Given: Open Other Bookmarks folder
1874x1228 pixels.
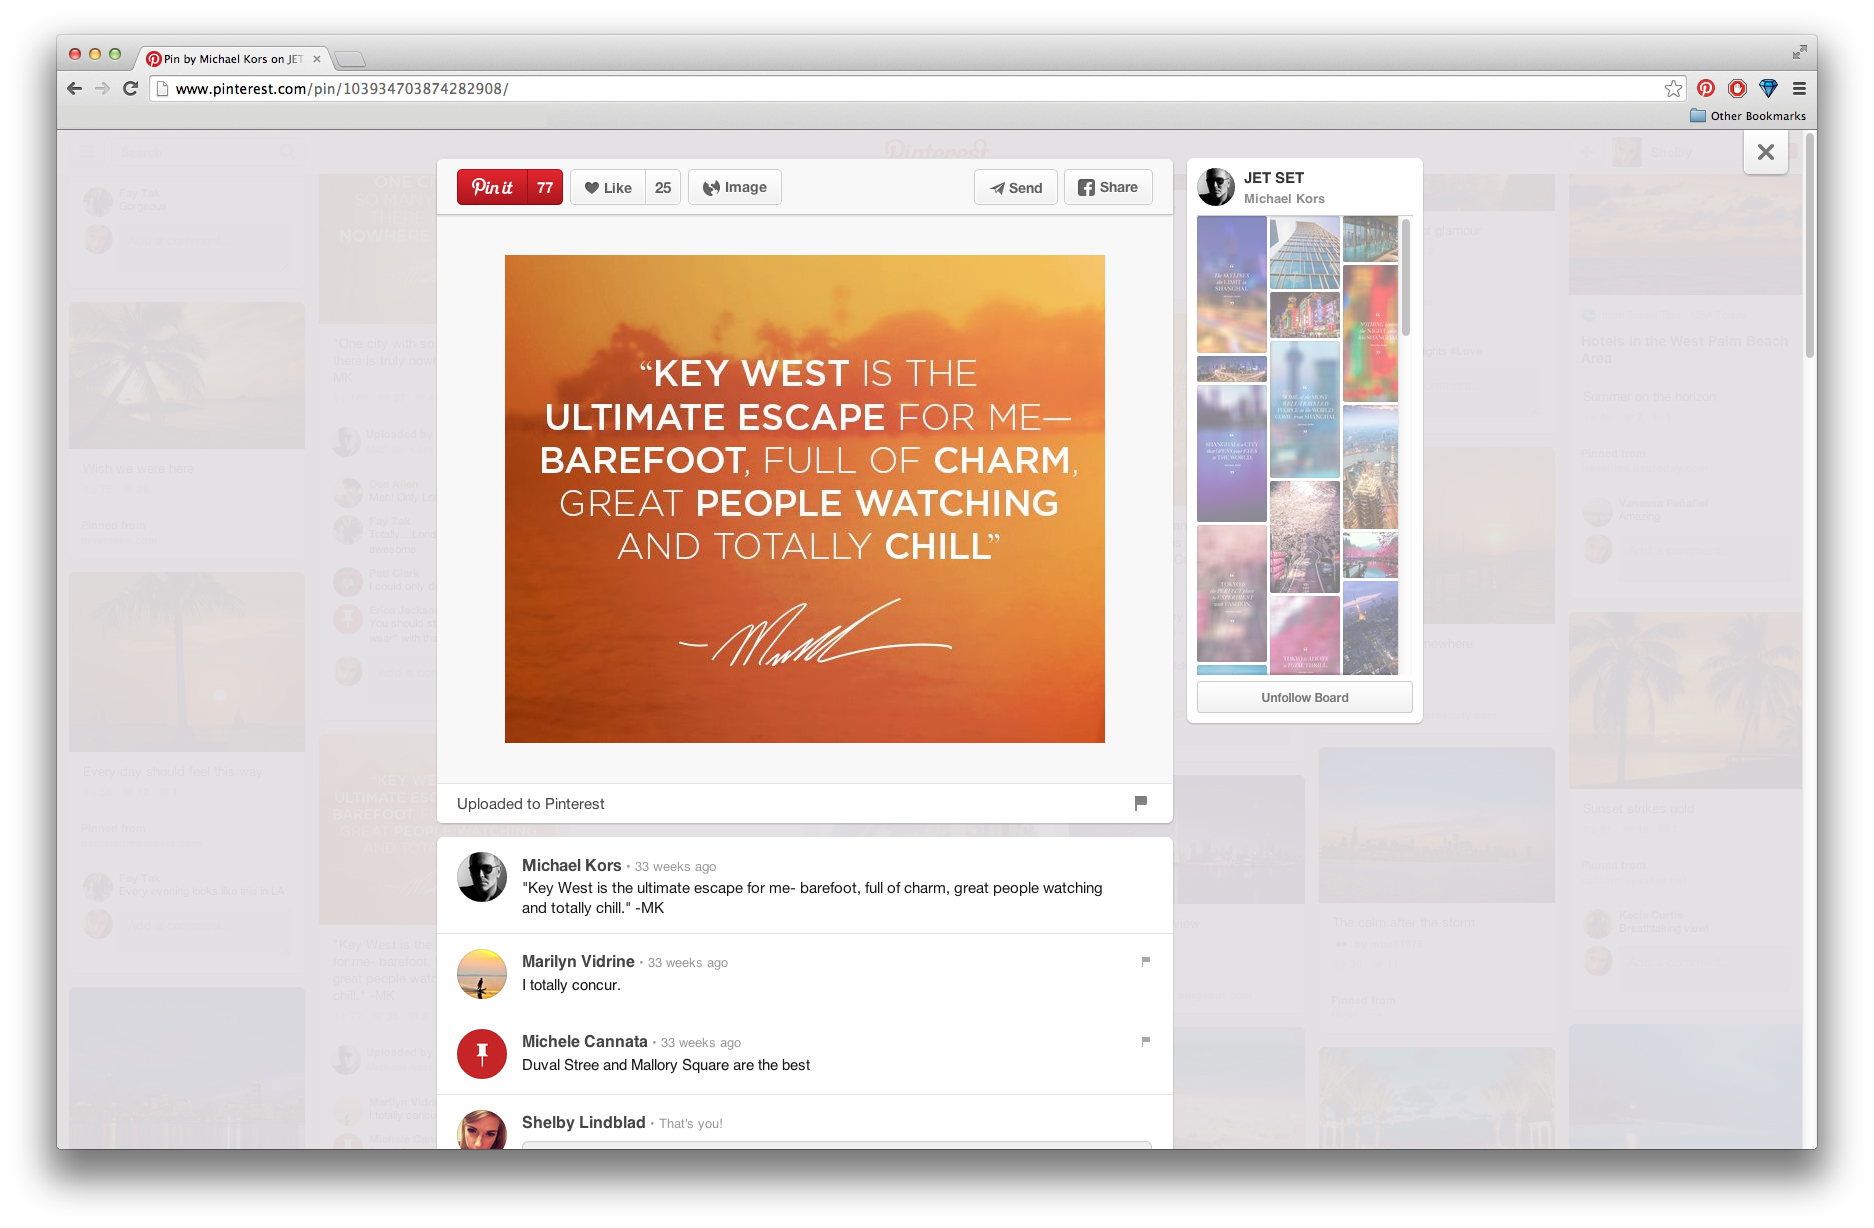Looking at the screenshot, I should [1748, 116].
